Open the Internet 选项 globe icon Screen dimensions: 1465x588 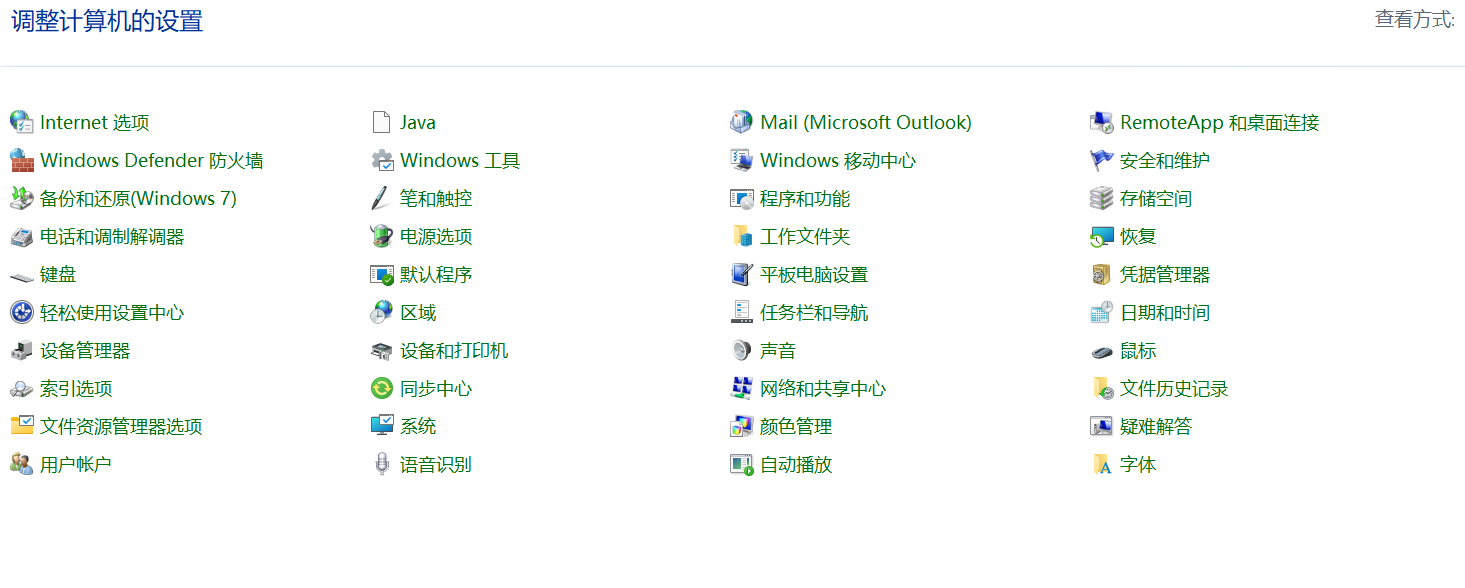22,122
